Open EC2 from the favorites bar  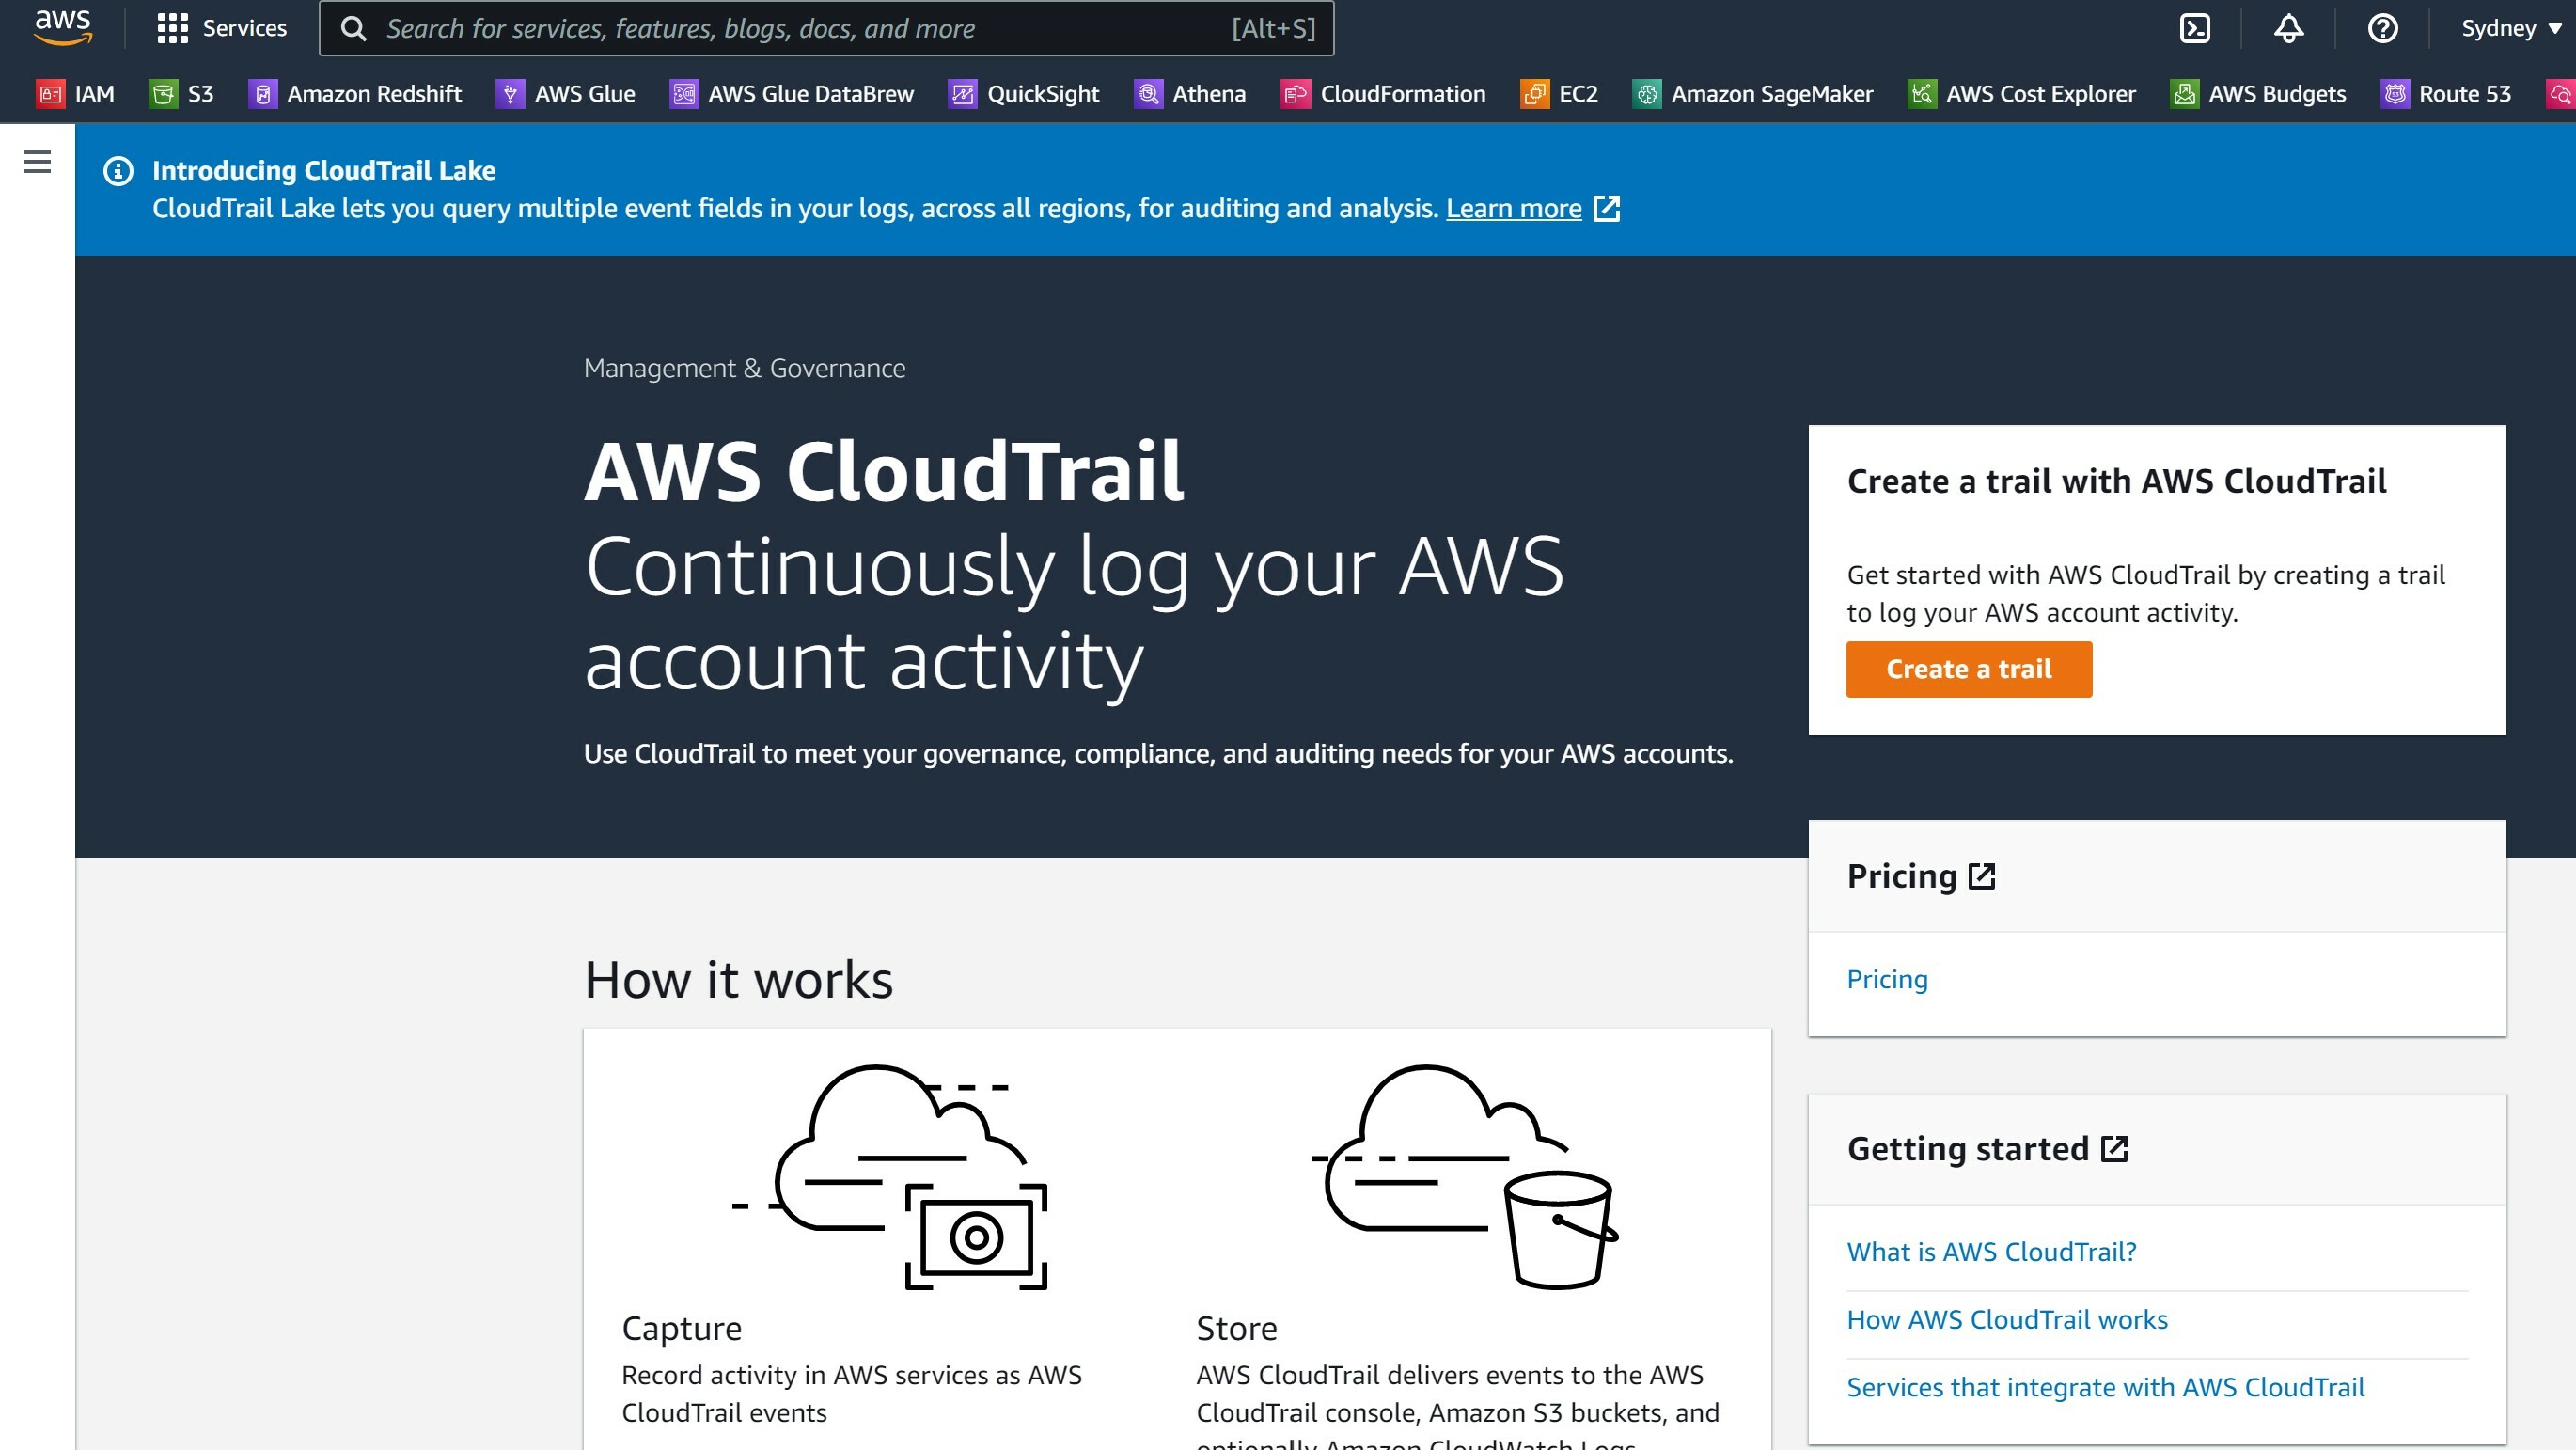pos(1559,94)
